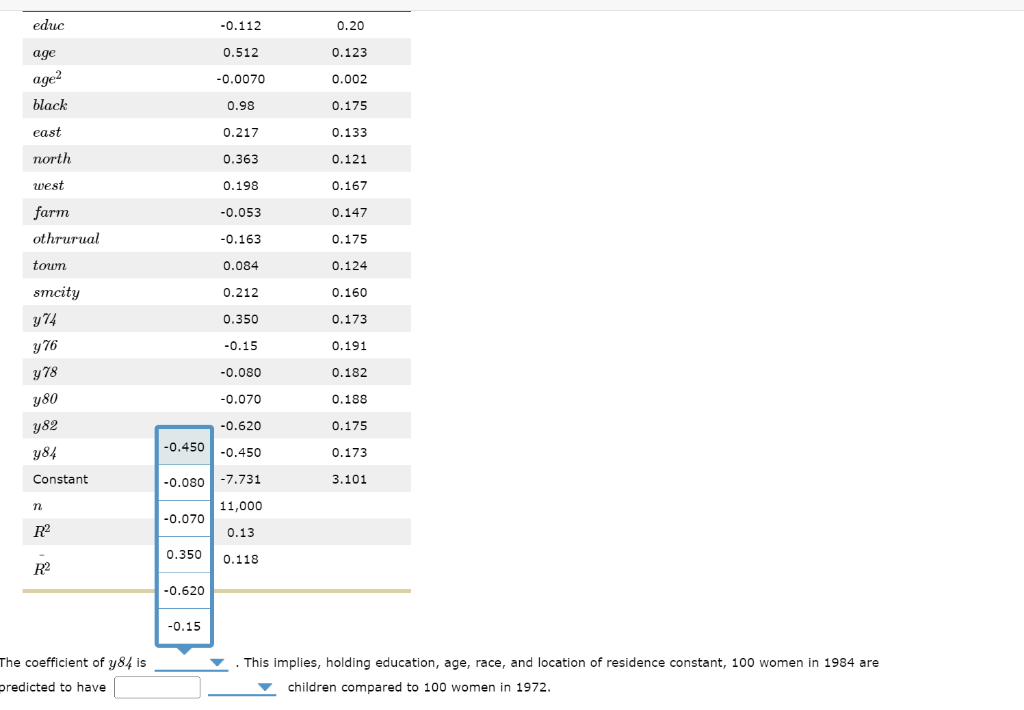Click inside the children number input field

click(157, 687)
